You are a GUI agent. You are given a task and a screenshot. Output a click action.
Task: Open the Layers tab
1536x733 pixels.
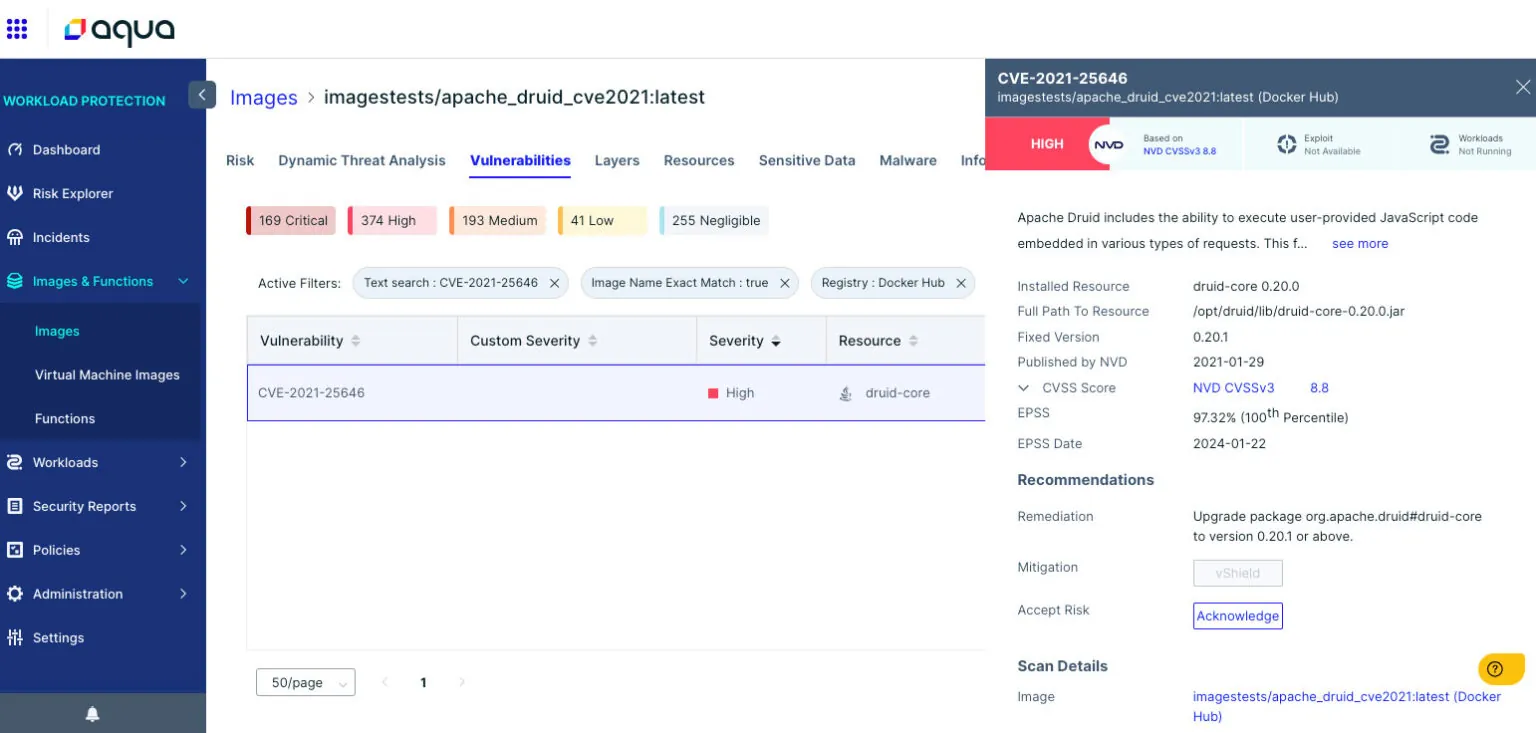pos(617,160)
